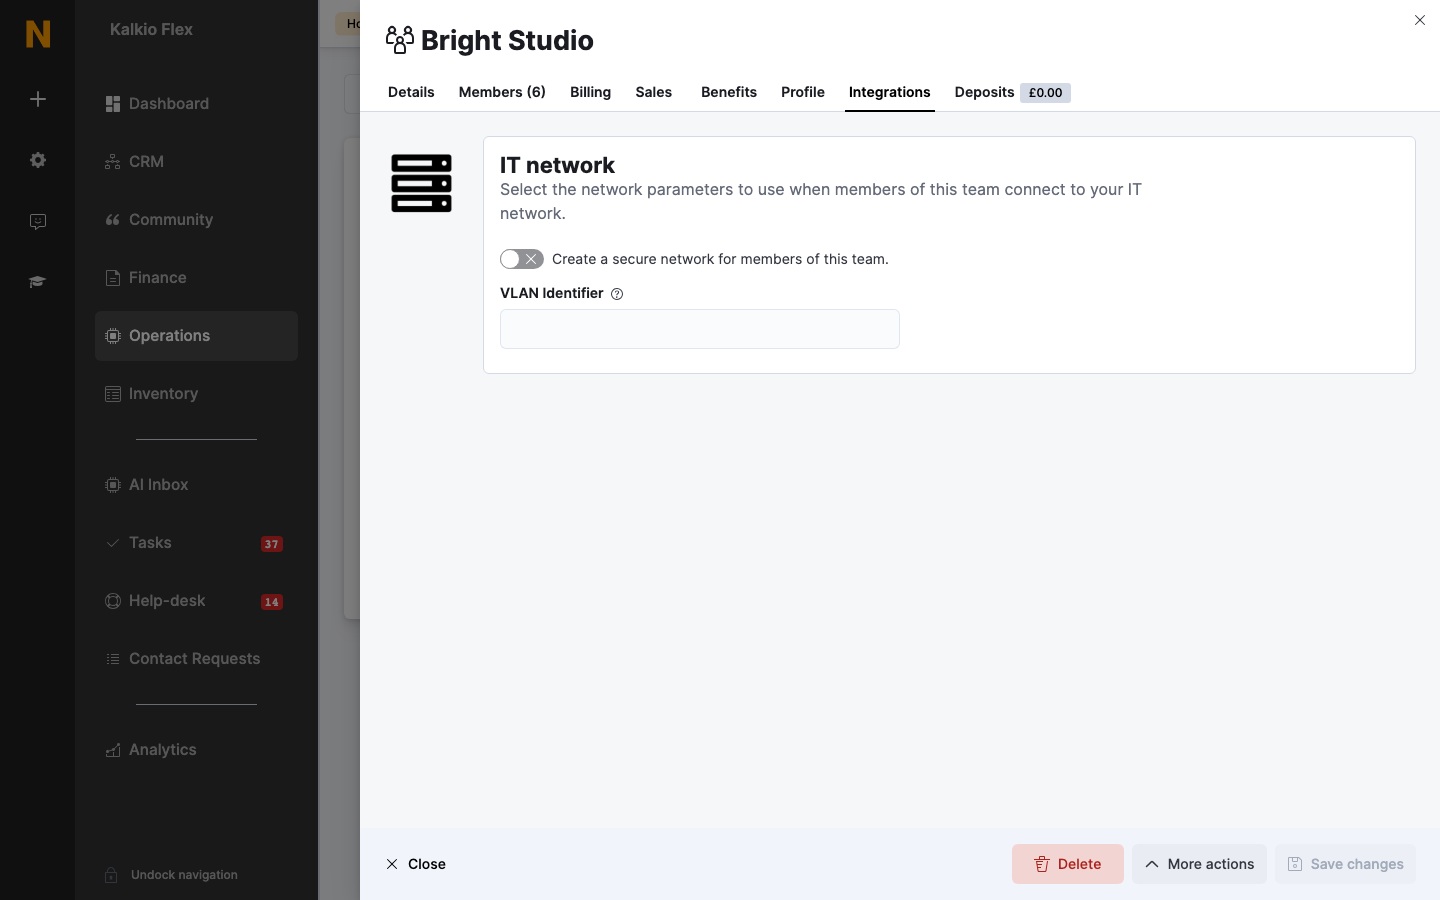Screen dimensions: 1440x900
Task: Expand the More actions menu
Action: pyautogui.click(x=1199, y=864)
